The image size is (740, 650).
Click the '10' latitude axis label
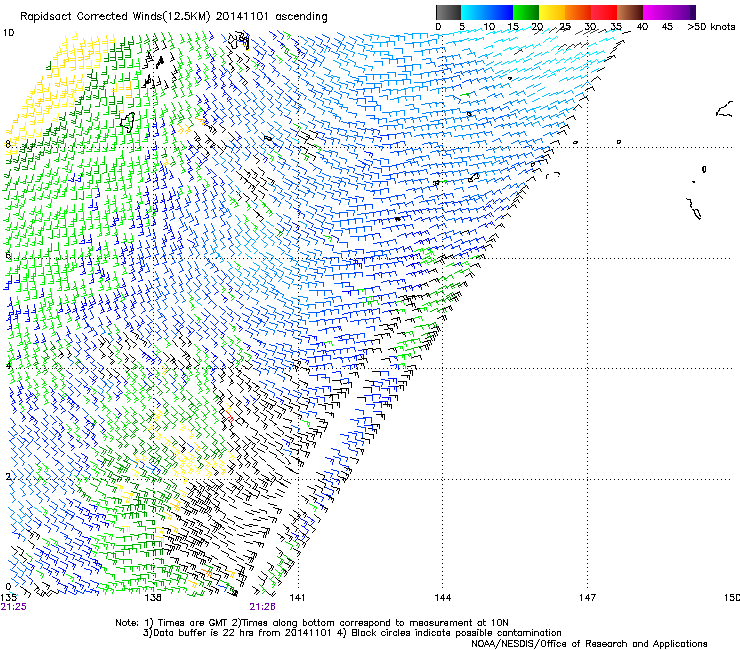click(x=8, y=33)
